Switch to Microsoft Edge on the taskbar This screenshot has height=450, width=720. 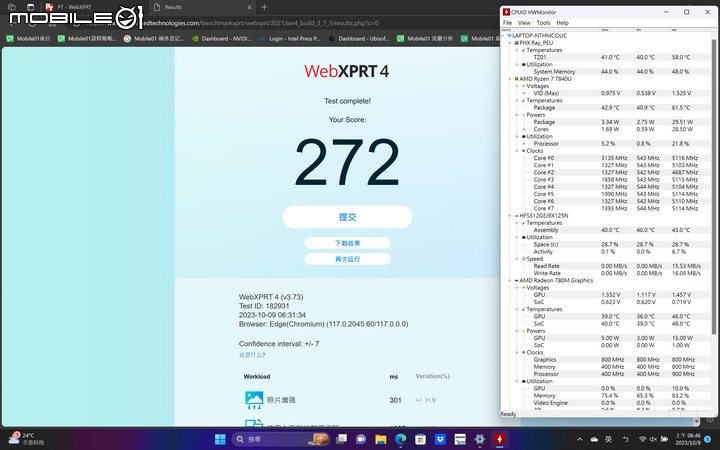pos(400,439)
